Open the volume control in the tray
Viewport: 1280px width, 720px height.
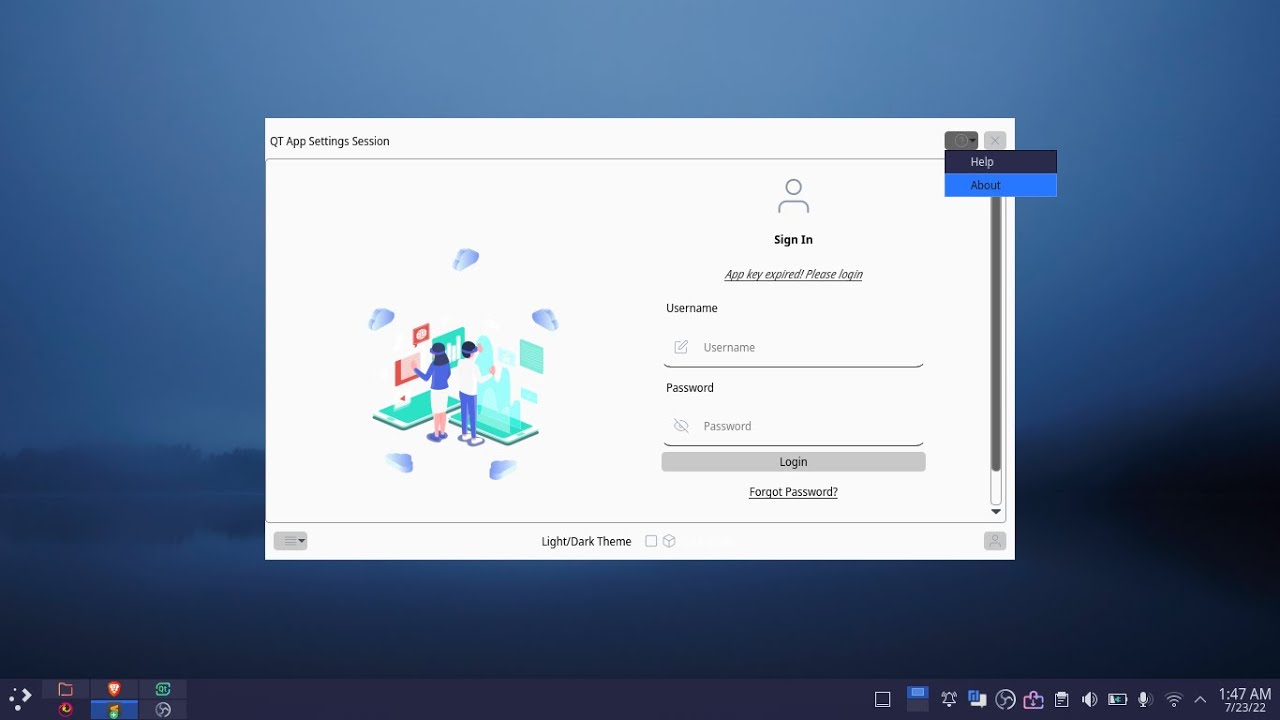pyautogui.click(x=1090, y=699)
